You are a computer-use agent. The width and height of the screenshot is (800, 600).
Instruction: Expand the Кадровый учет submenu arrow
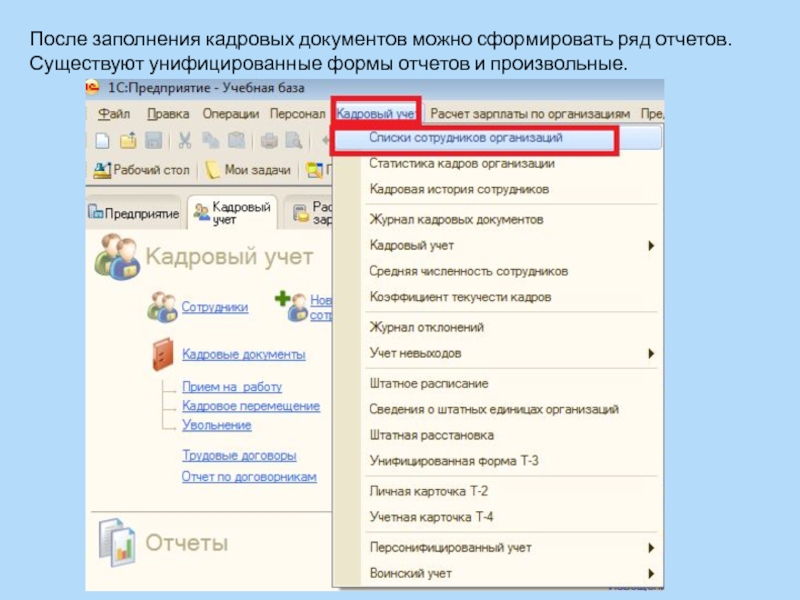(651, 245)
